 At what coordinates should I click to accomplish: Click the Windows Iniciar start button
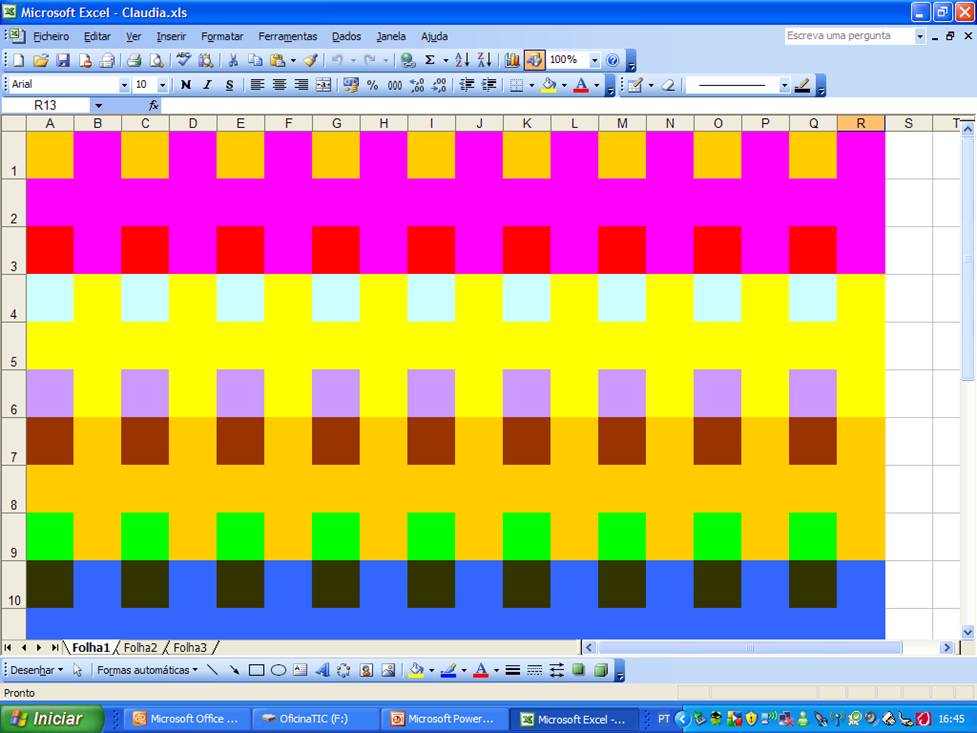[x=51, y=719]
